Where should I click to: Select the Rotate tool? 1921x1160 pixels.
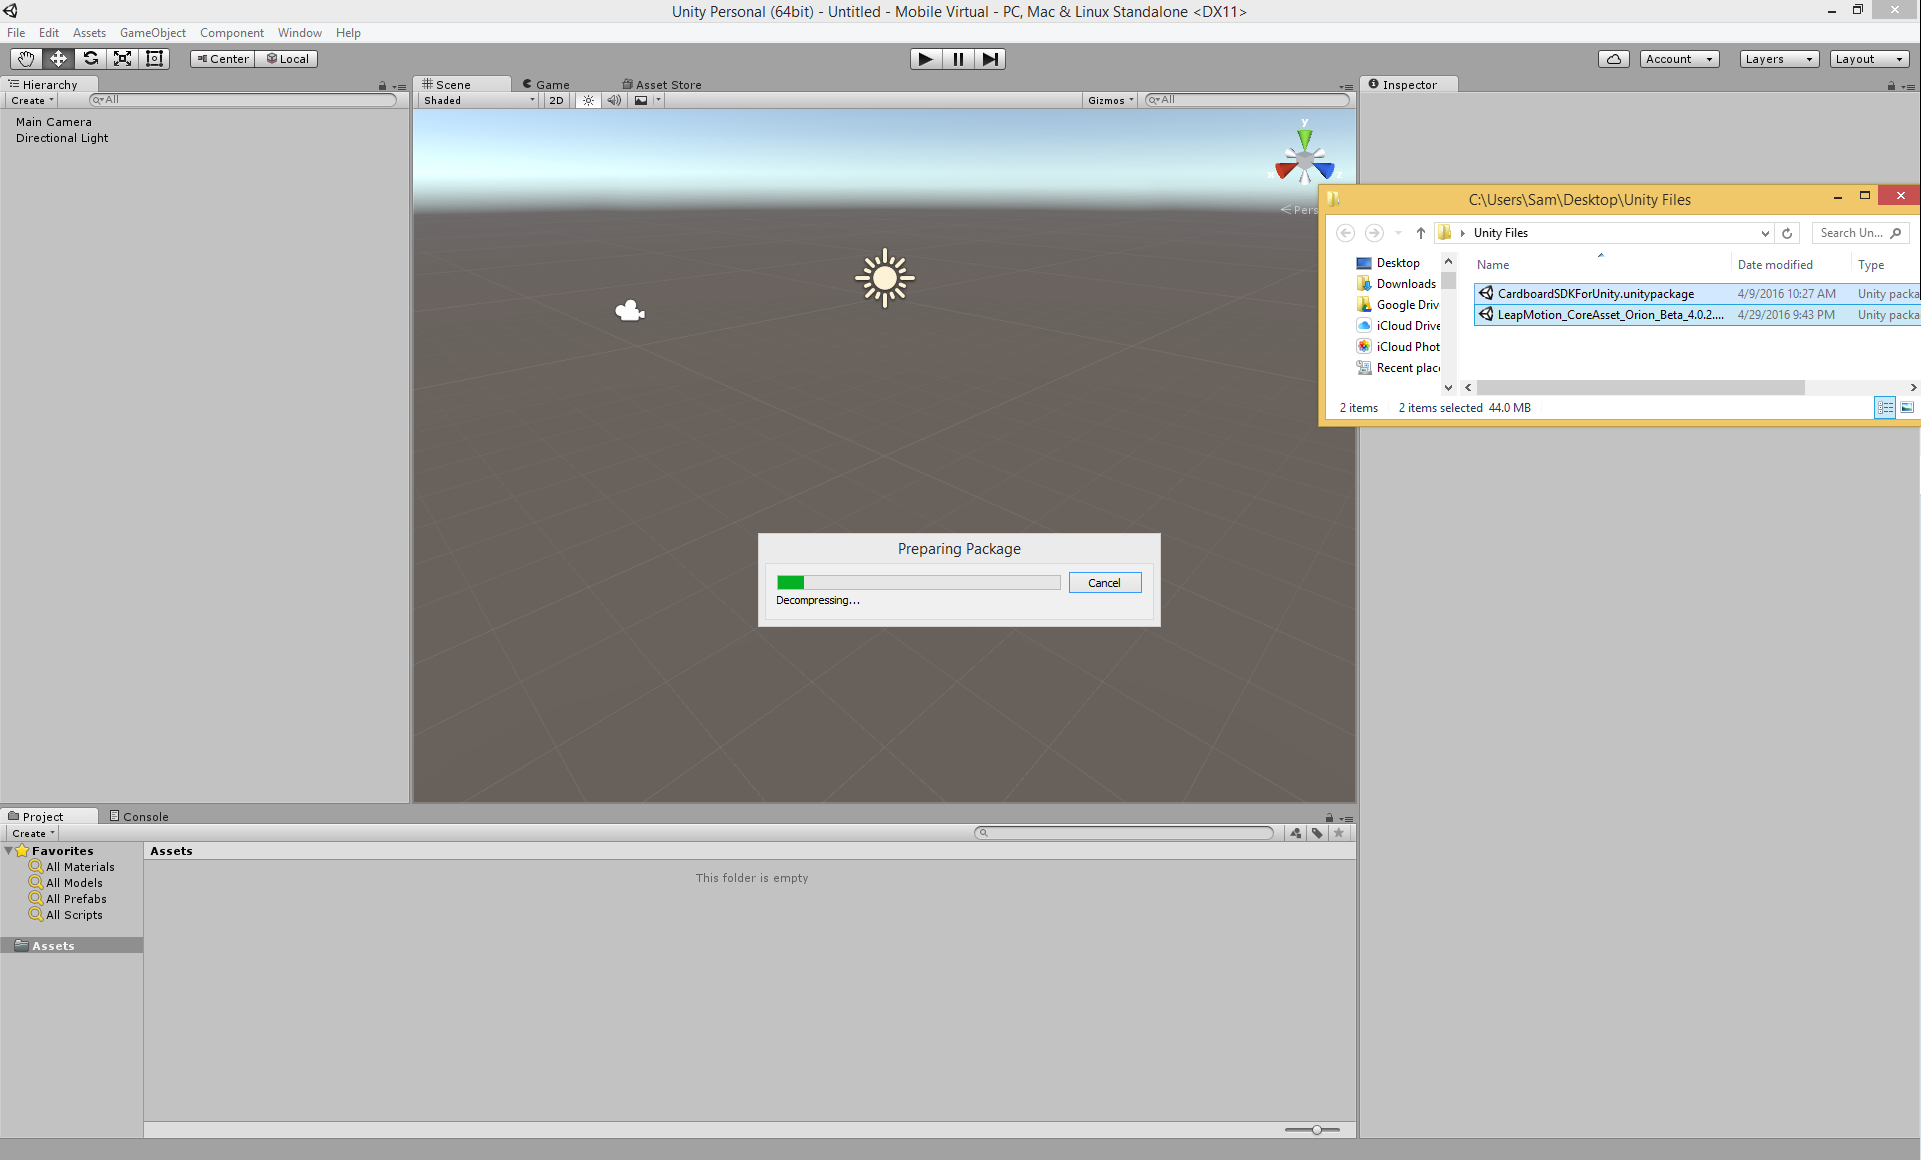90,59
